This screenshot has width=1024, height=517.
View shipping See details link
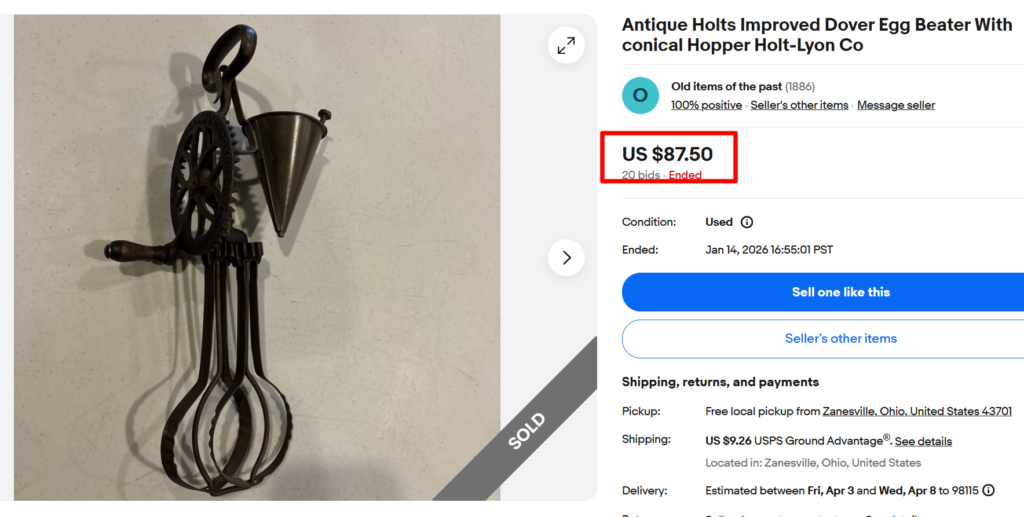pyautogui.click(x=923, y=441)
